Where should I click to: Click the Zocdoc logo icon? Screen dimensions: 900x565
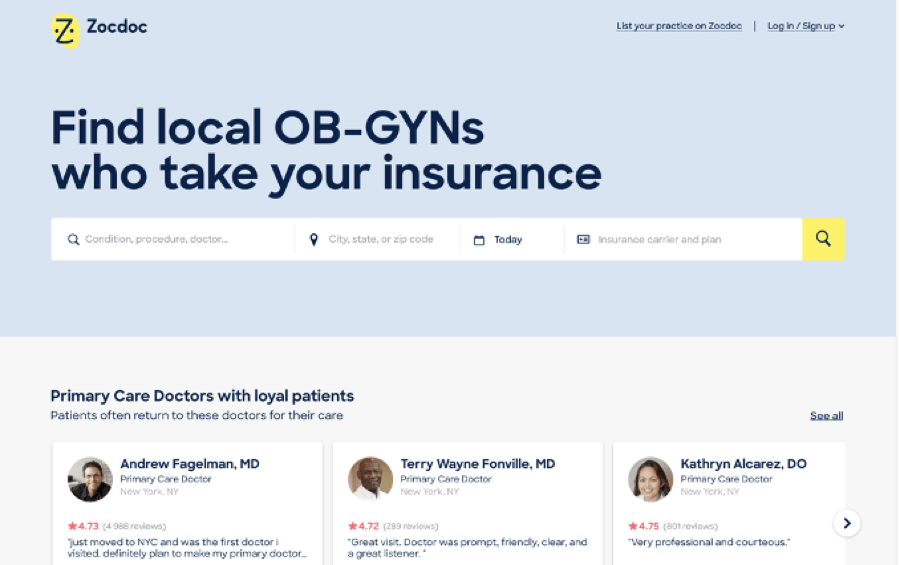64,31
